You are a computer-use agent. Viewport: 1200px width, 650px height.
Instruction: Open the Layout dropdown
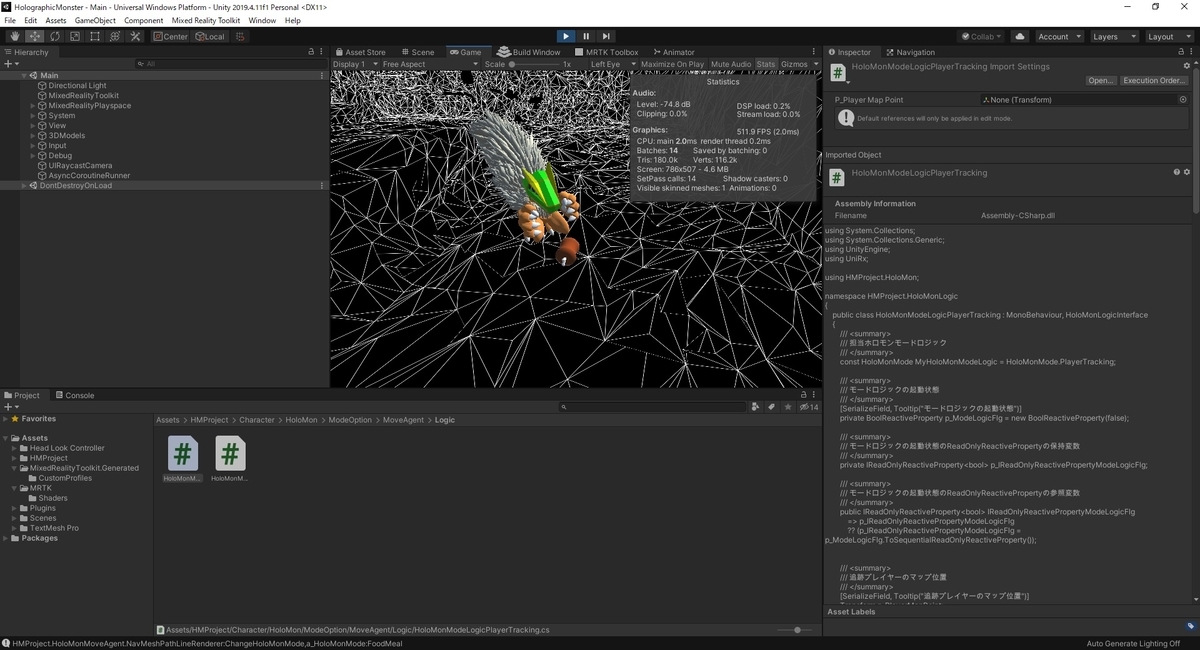(x=1168, y=36)
